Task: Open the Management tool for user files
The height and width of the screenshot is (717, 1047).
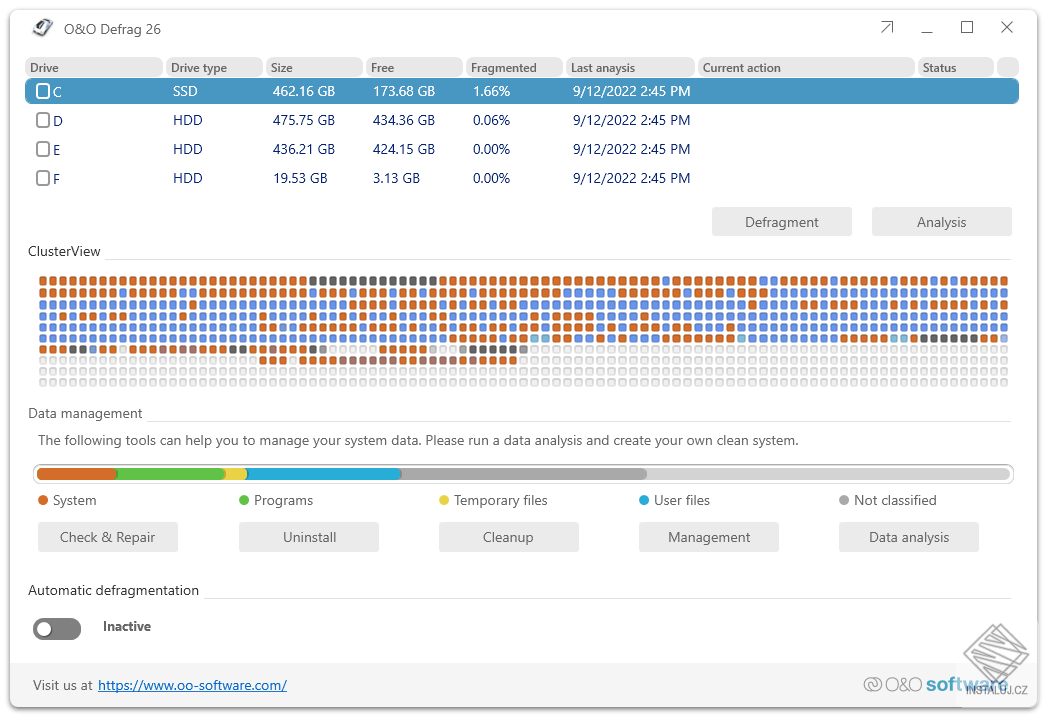Action: [708, 537]
